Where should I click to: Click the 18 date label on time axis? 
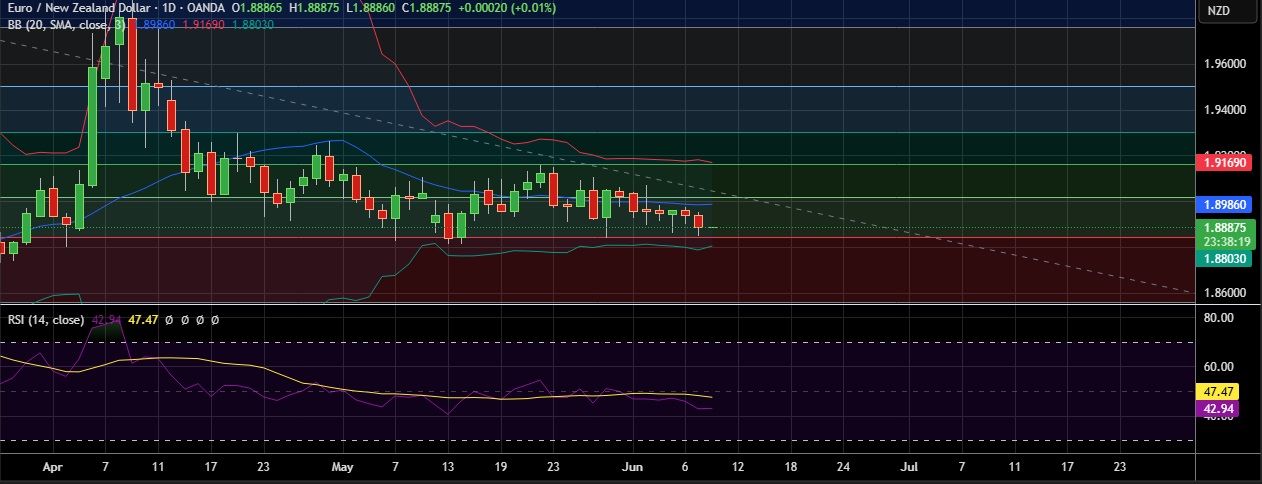790,467
